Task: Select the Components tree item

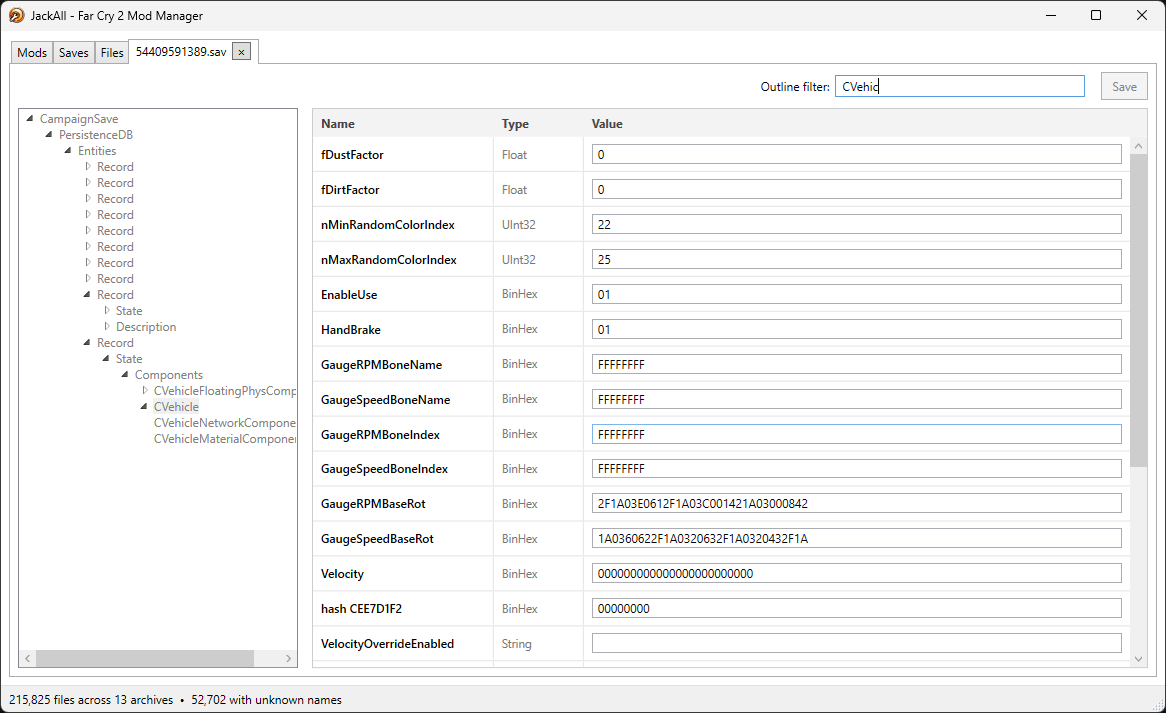Action: [x=169, y=375]
